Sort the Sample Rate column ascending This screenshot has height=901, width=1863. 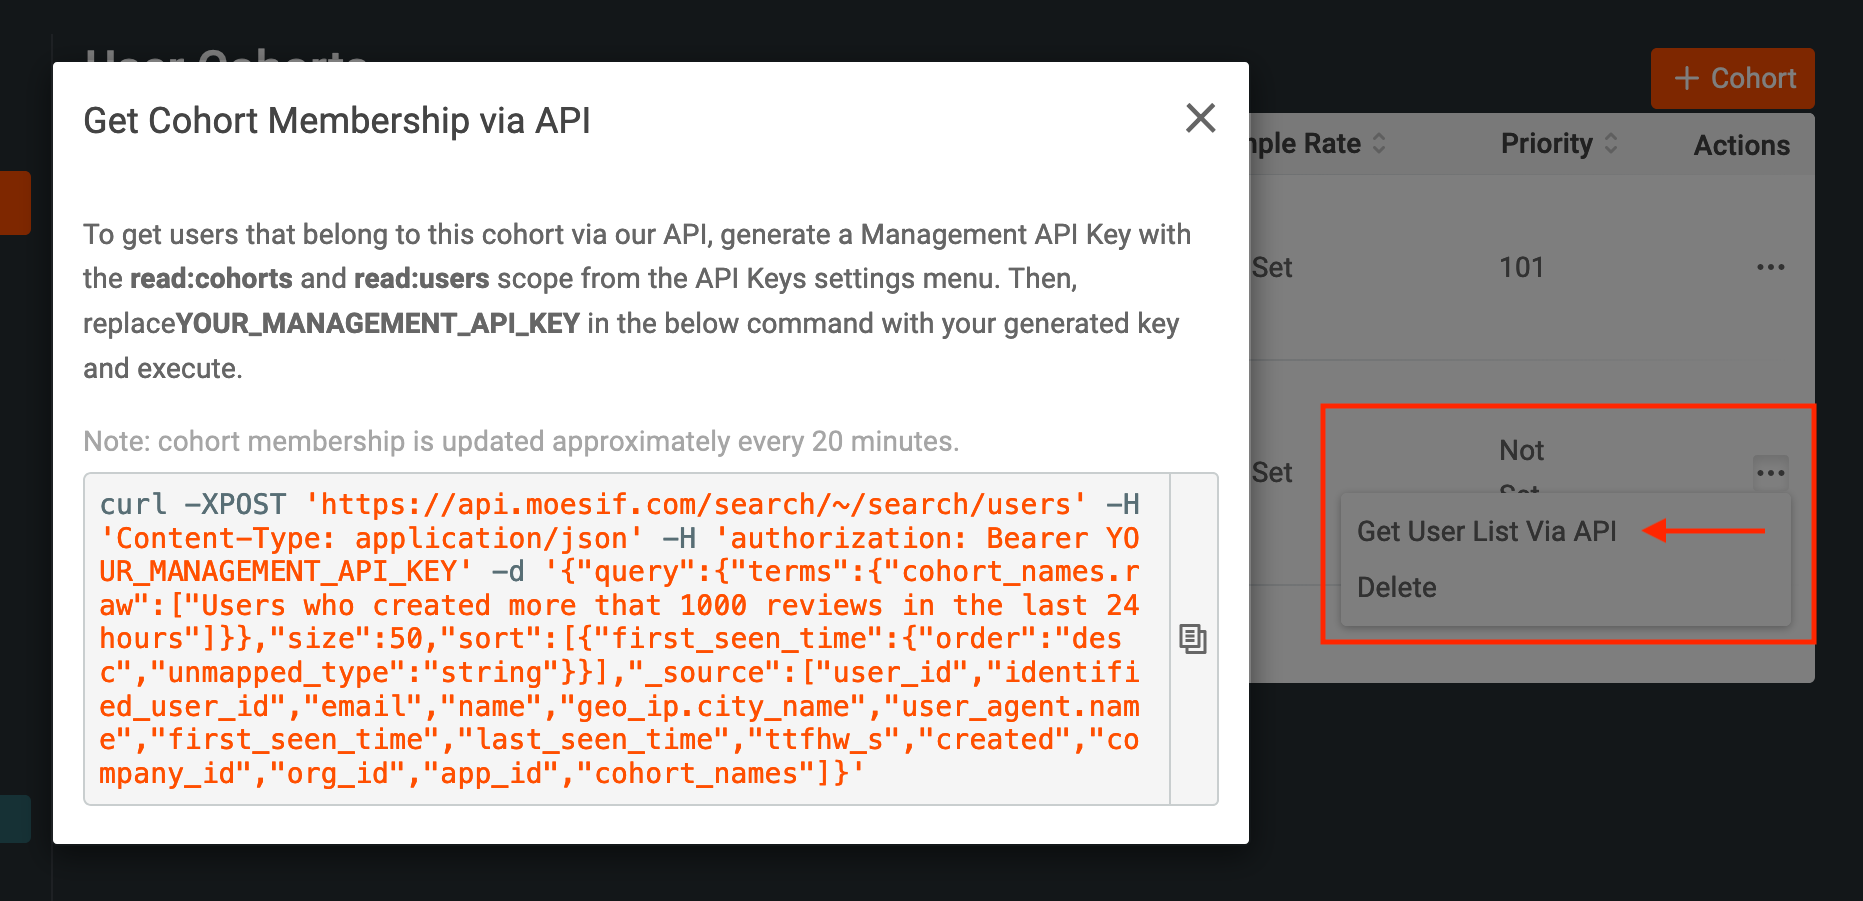(1381, 137)
